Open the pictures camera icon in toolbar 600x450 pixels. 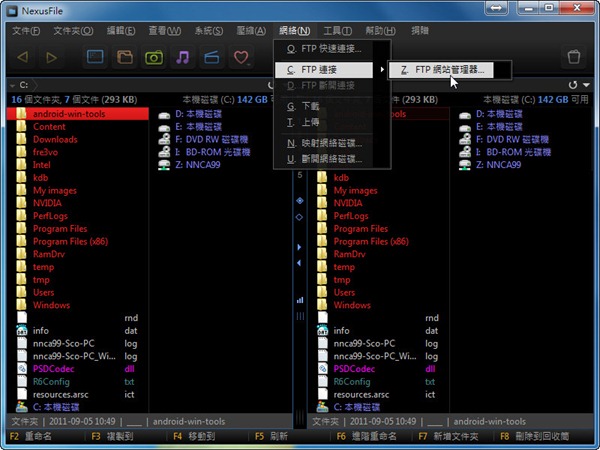pyautogui.click(x=154, y=57)
